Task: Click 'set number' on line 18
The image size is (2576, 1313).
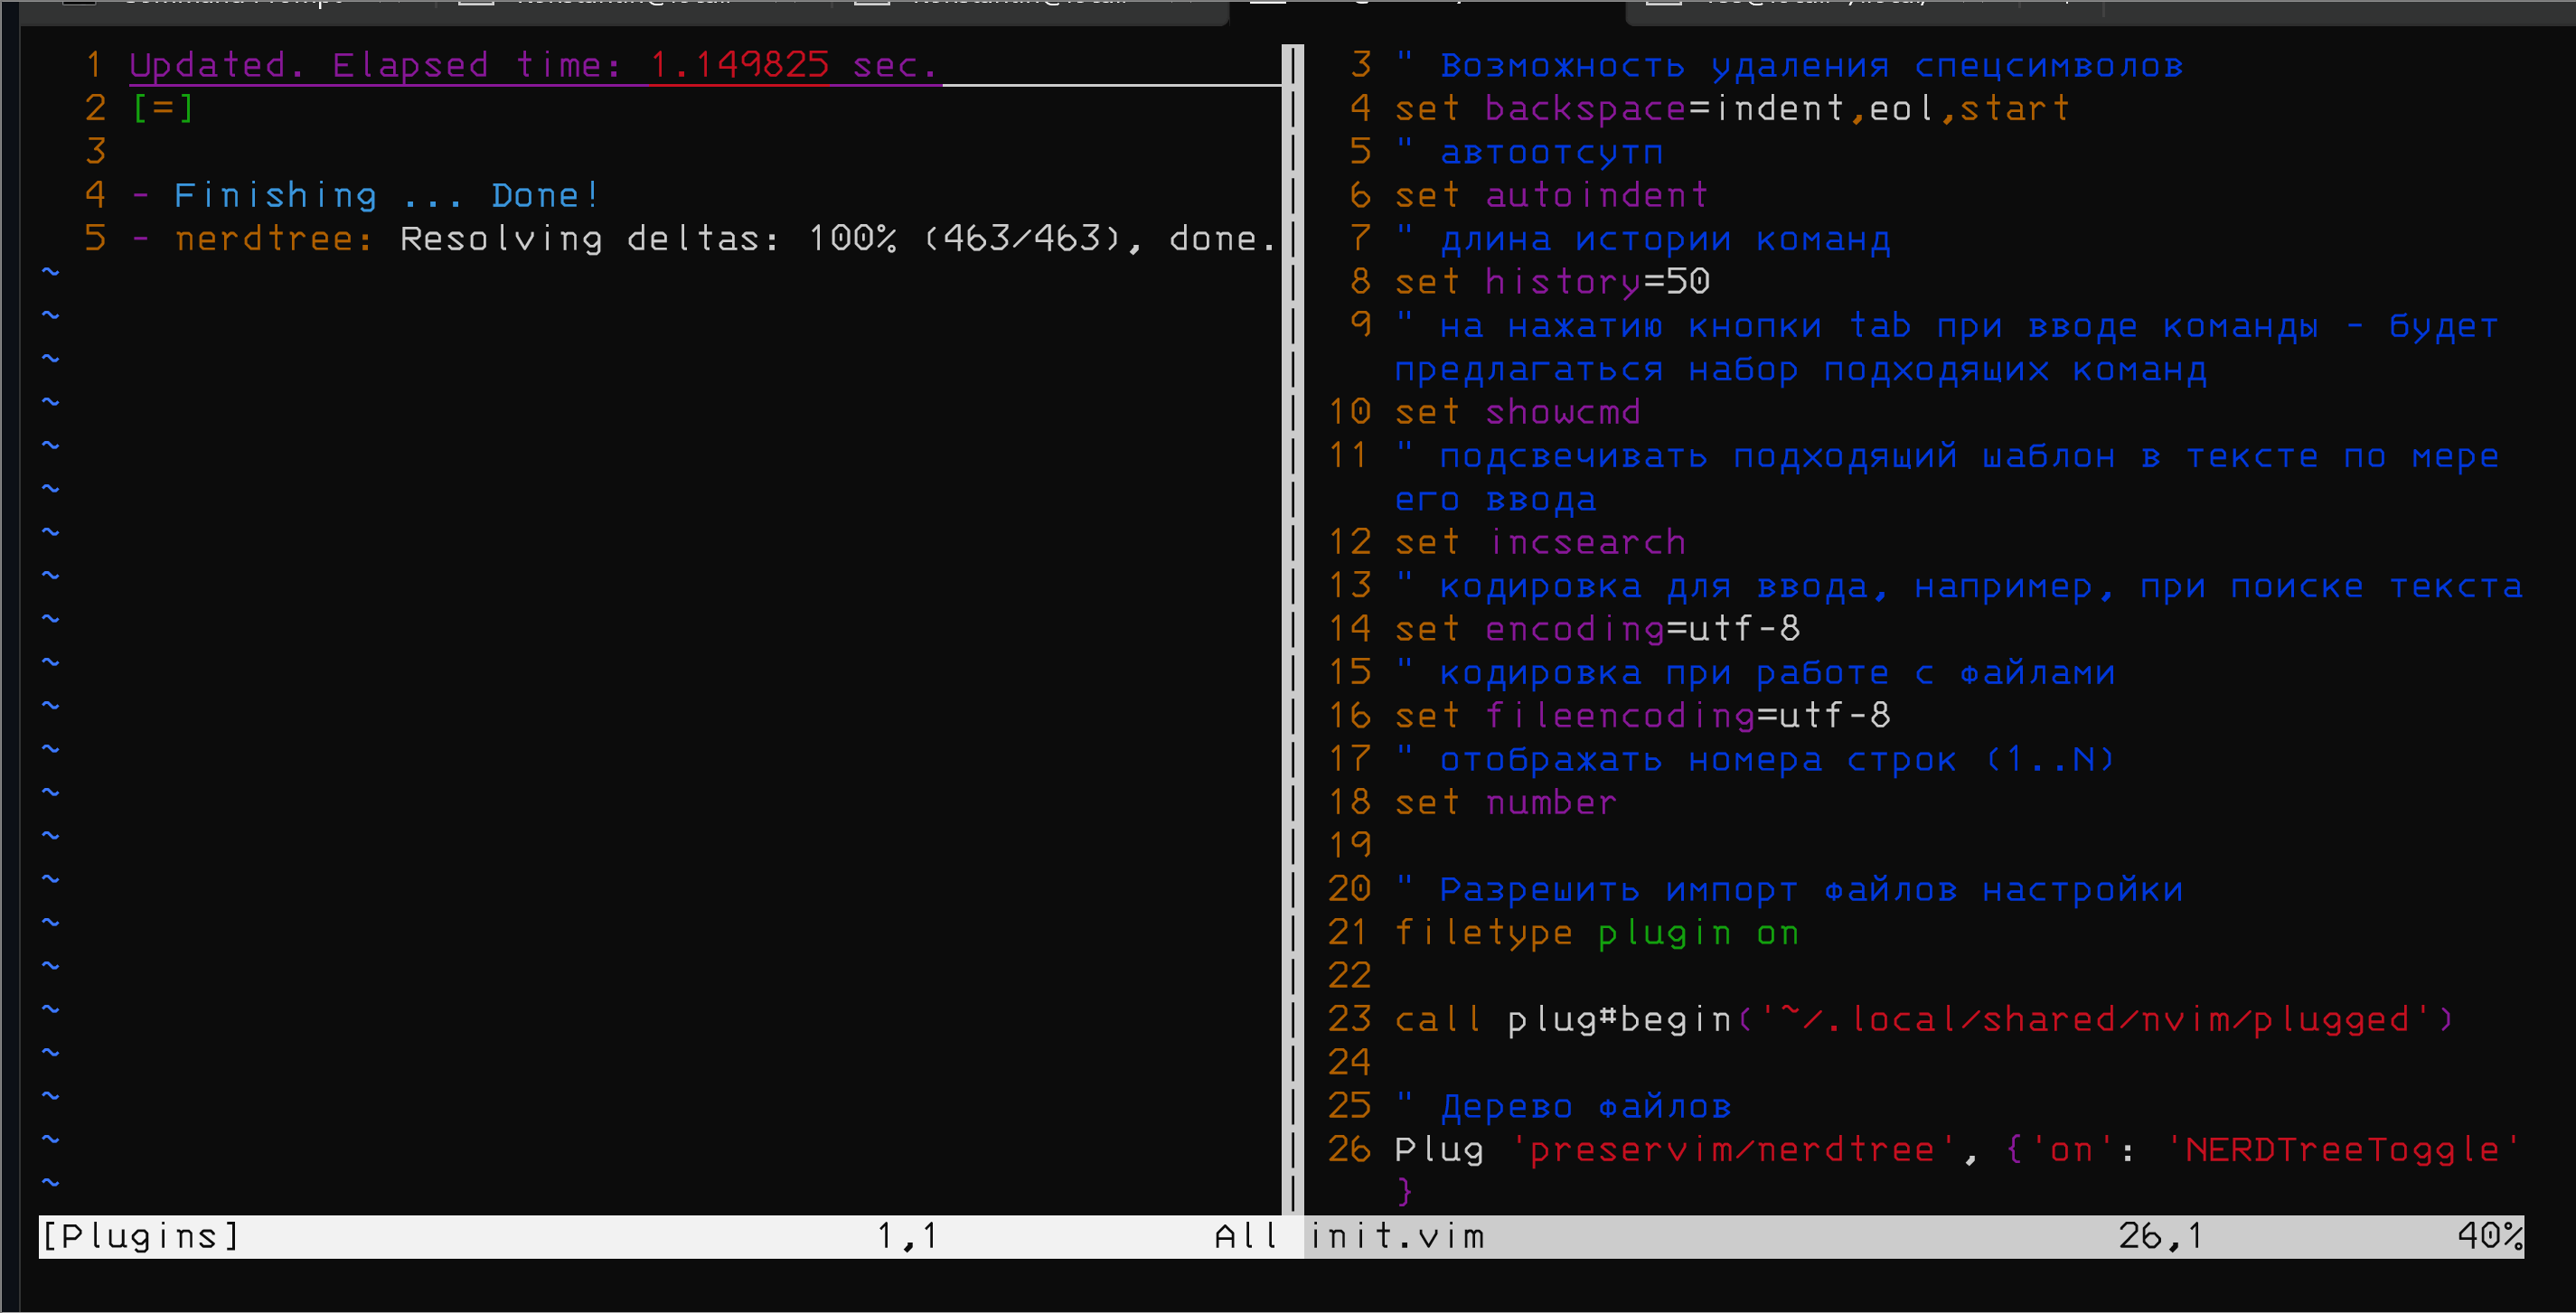Action: tap(1505, 803)
